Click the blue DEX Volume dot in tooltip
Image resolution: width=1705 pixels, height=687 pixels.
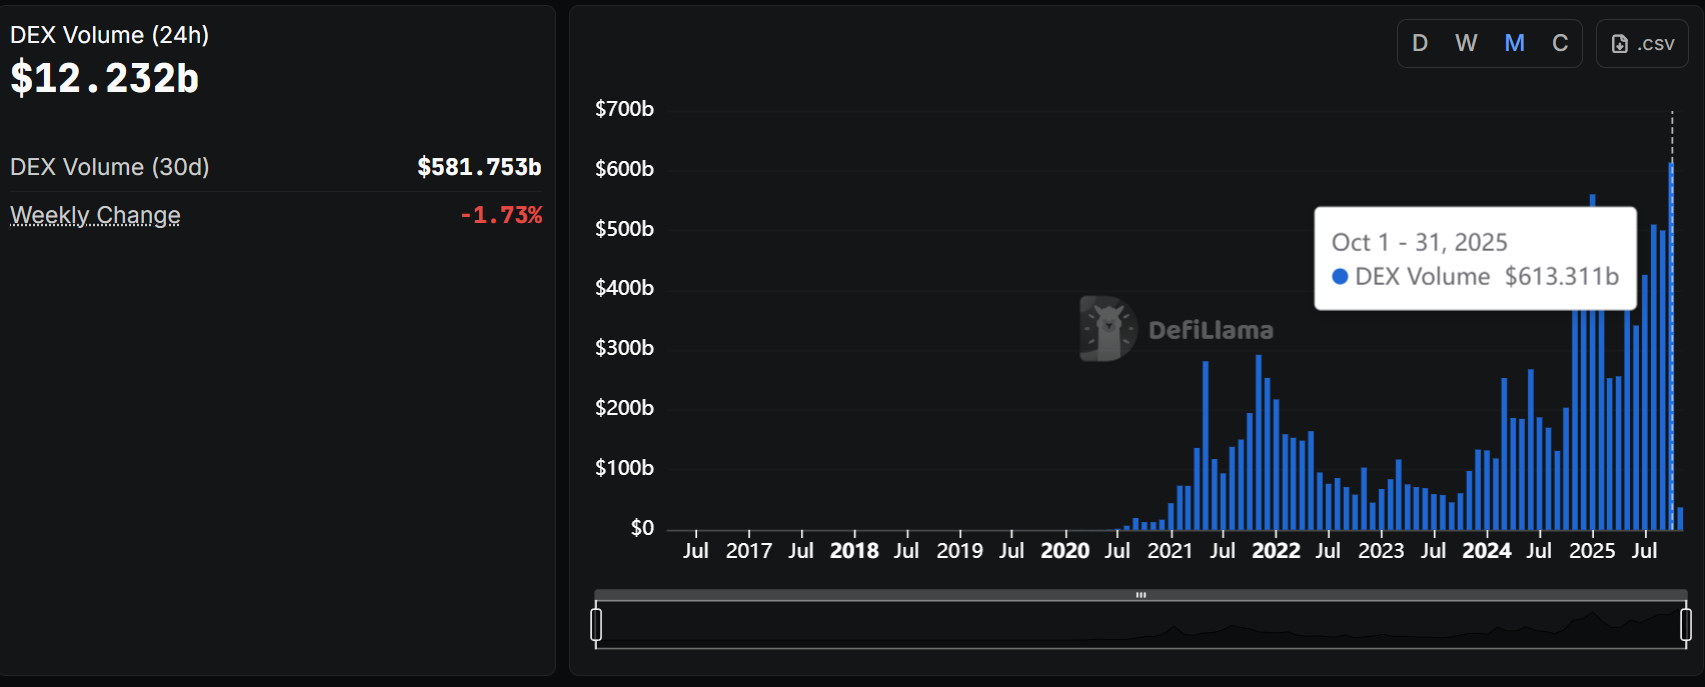pyautogui.click(x=1340, y=277)
